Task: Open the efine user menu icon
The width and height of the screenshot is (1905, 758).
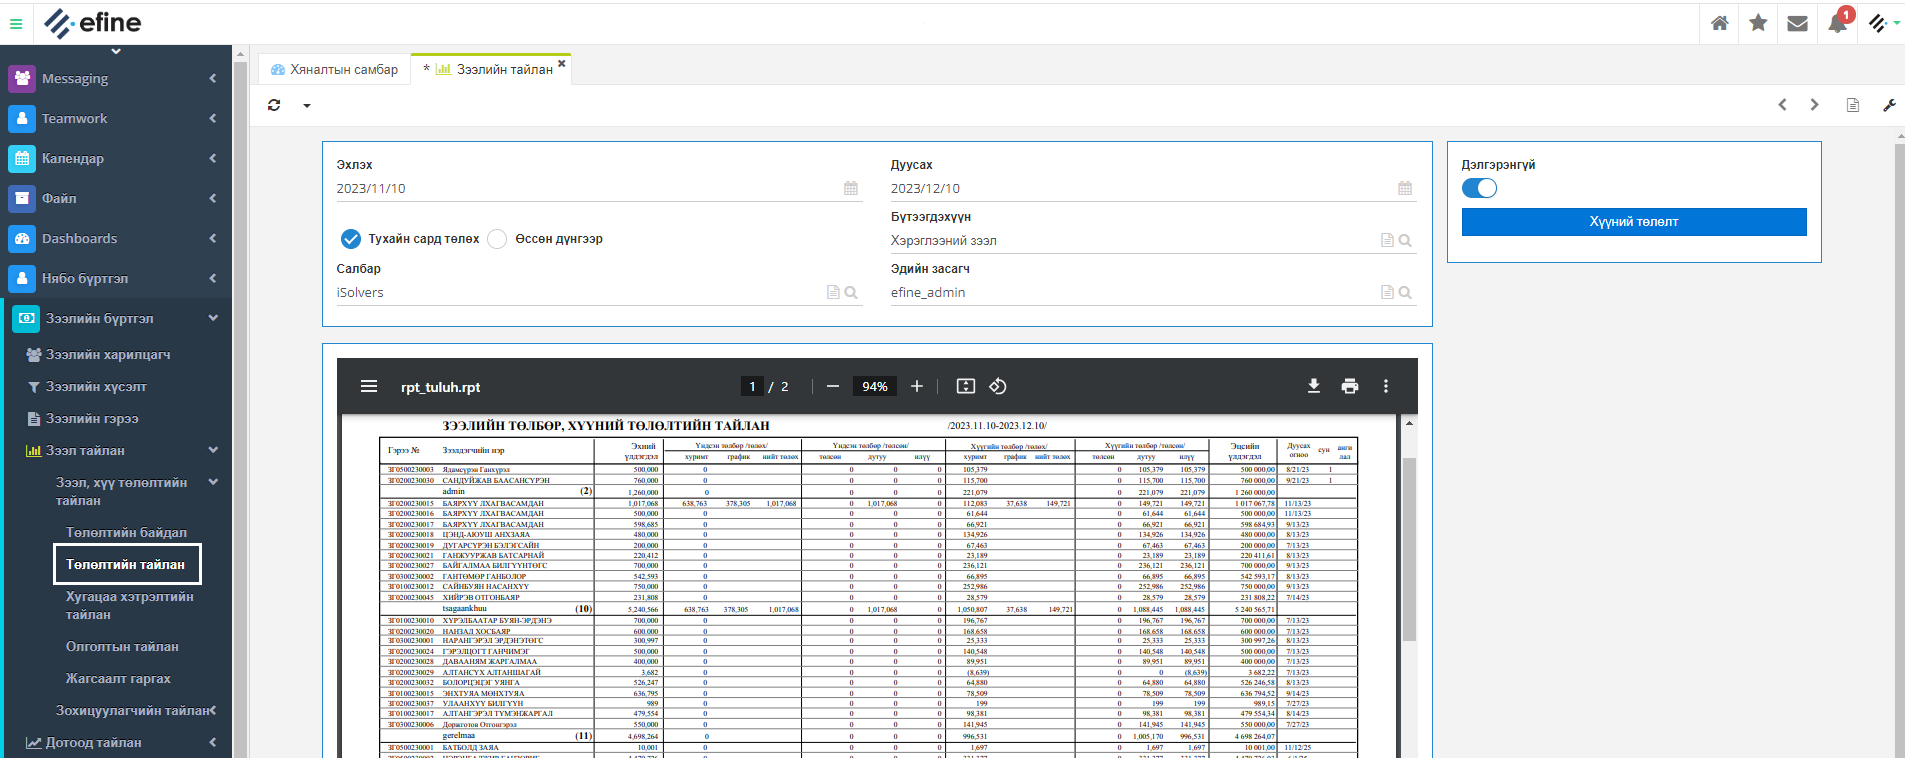Action: click(1883, 23)
